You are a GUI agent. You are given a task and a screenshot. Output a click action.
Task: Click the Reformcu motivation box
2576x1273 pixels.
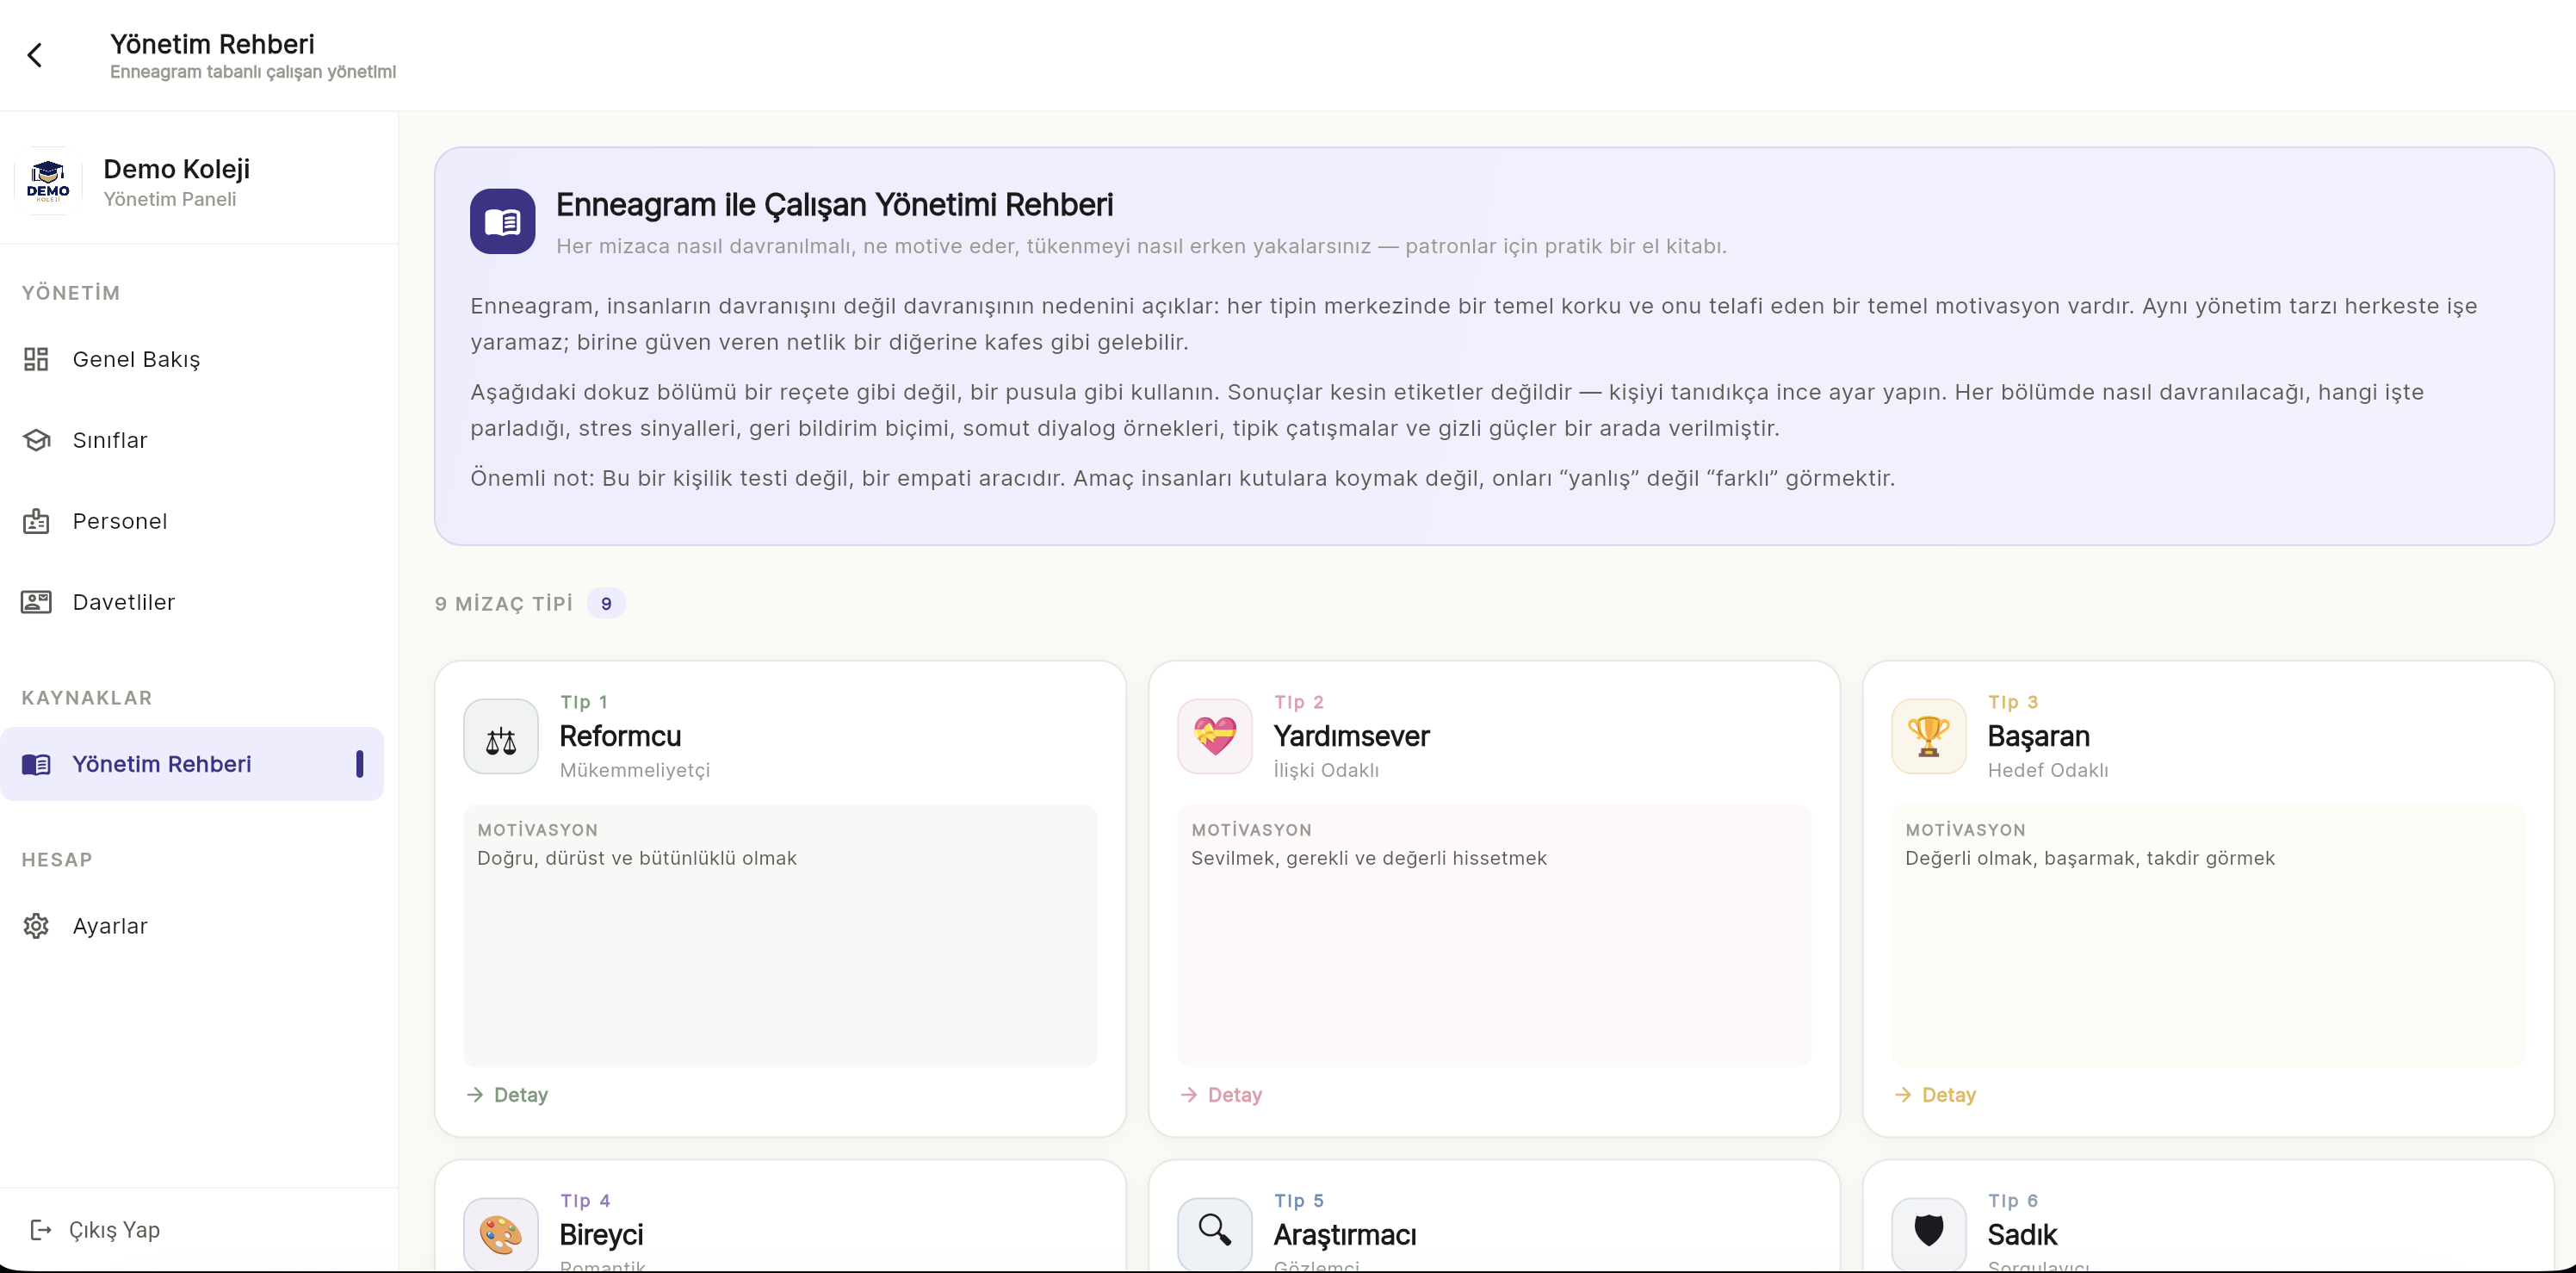point(780,936)
